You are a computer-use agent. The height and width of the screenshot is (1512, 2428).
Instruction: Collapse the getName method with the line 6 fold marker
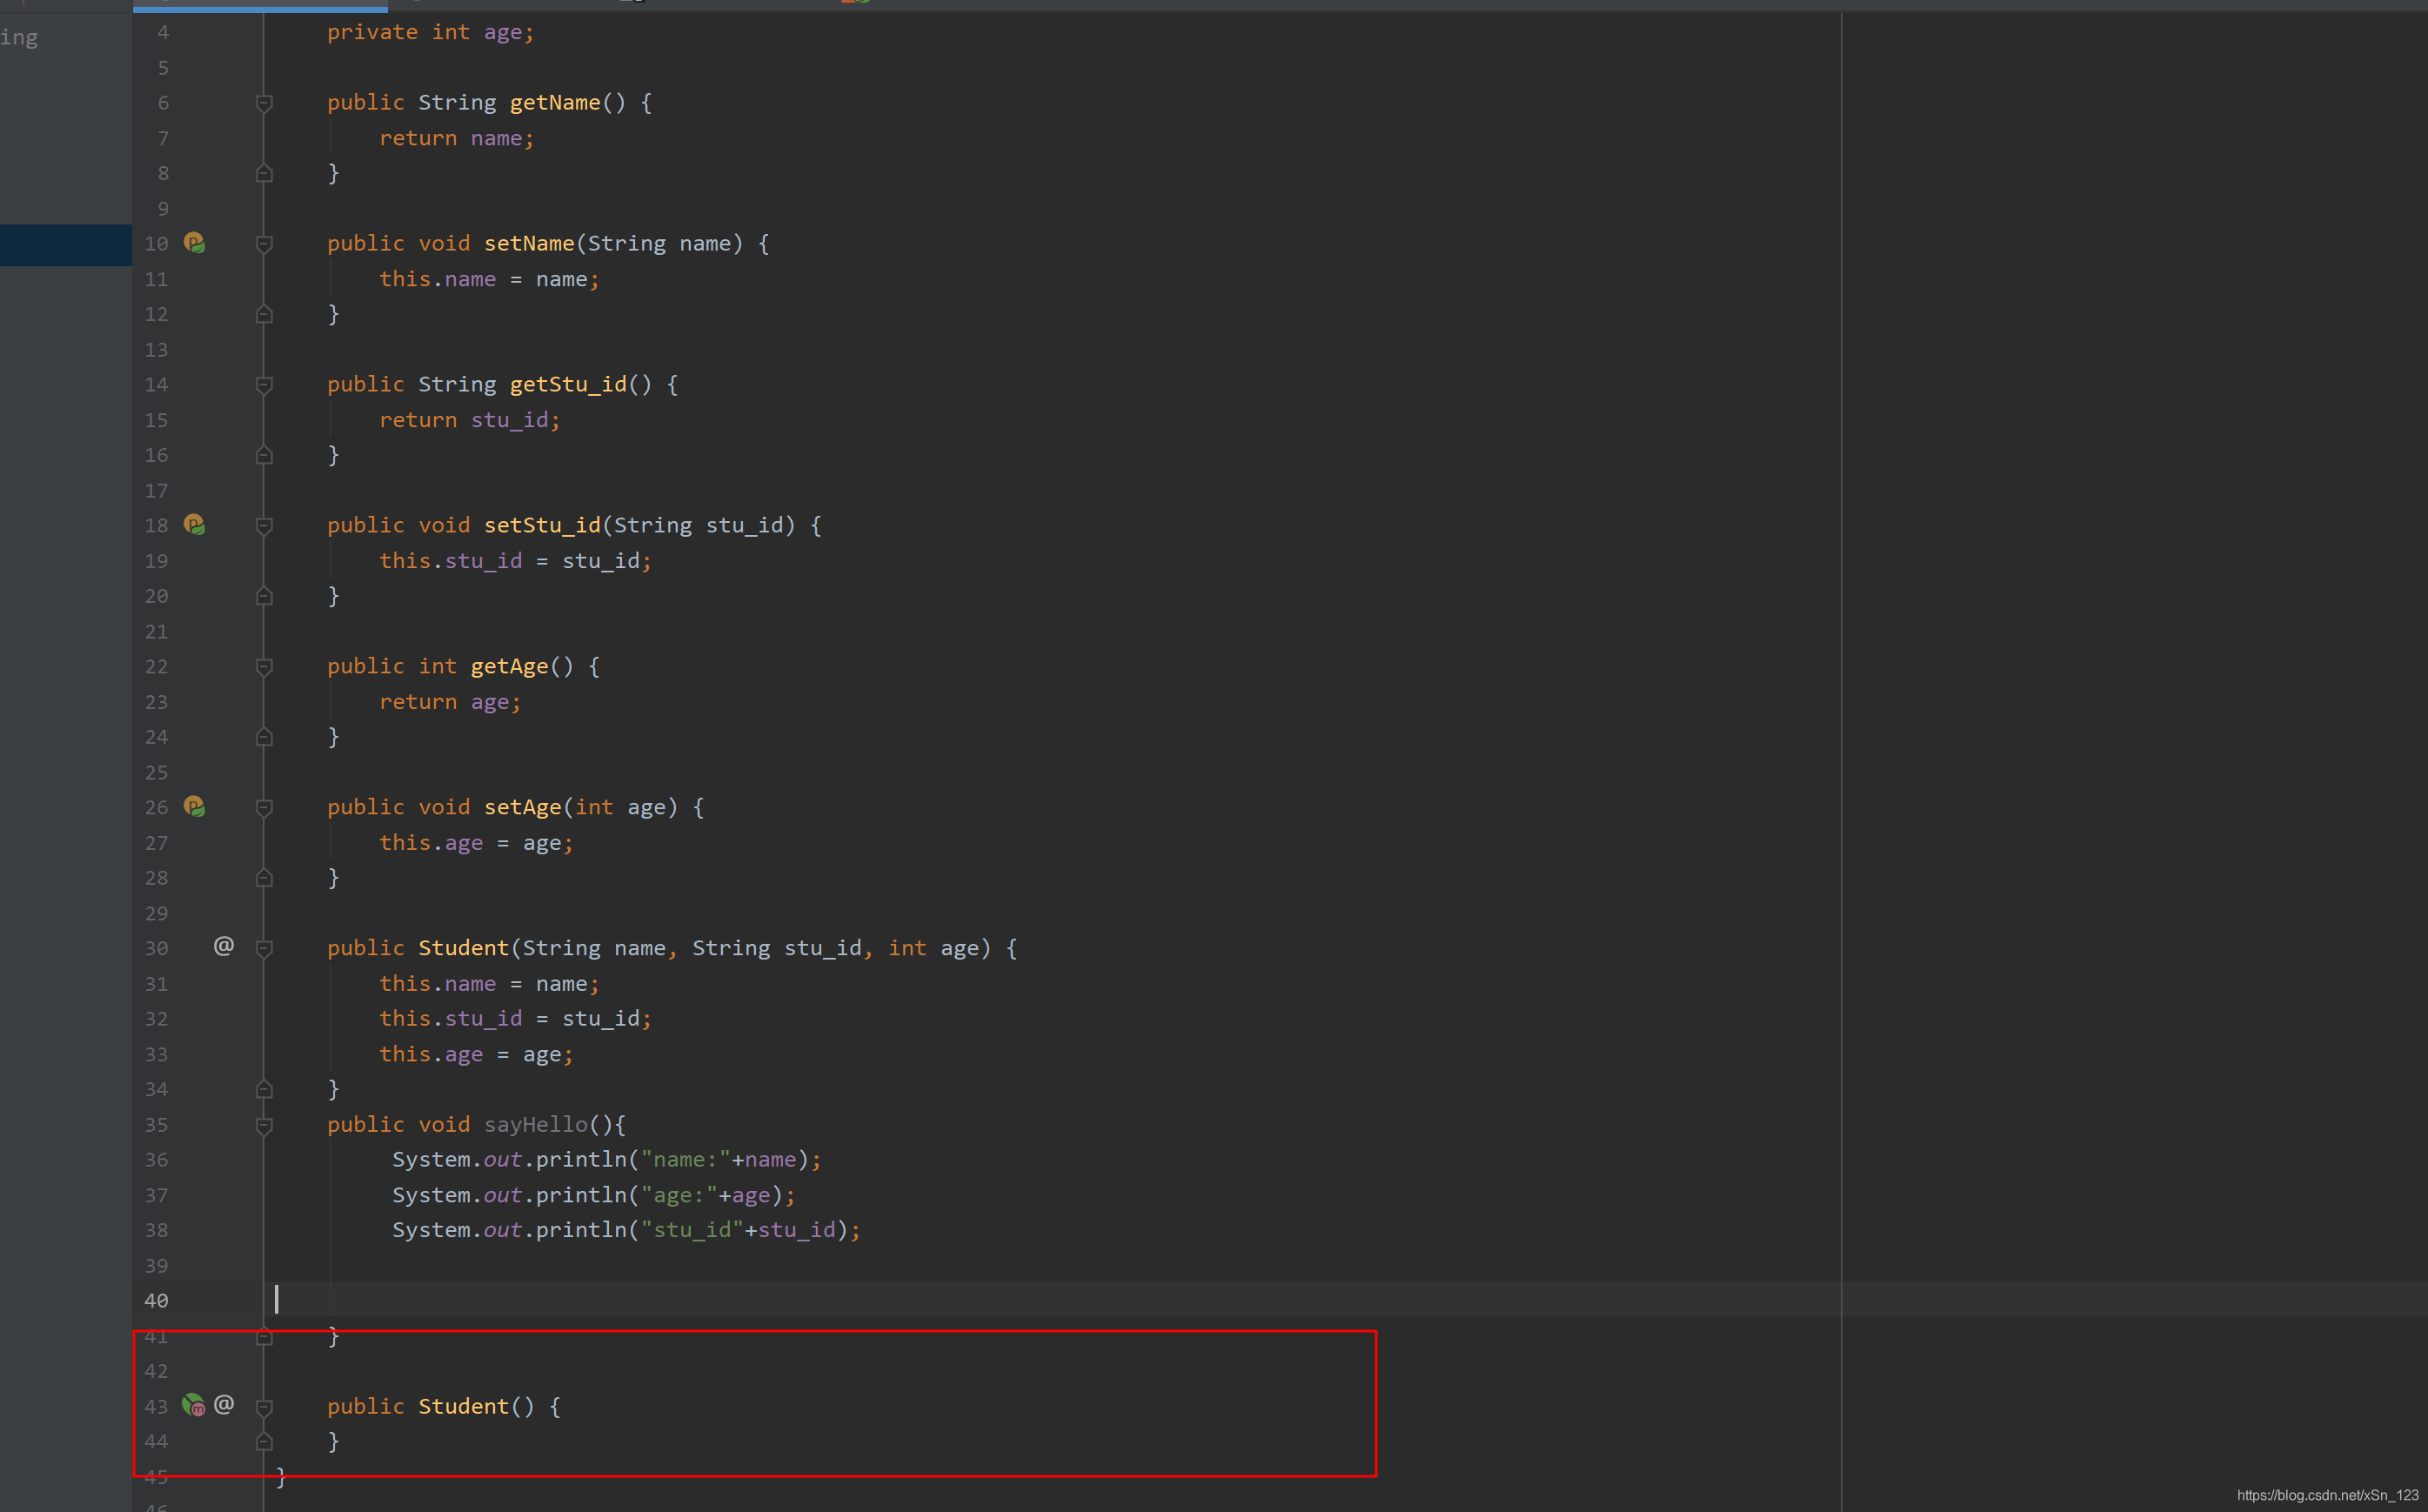[x=264, y=103]
